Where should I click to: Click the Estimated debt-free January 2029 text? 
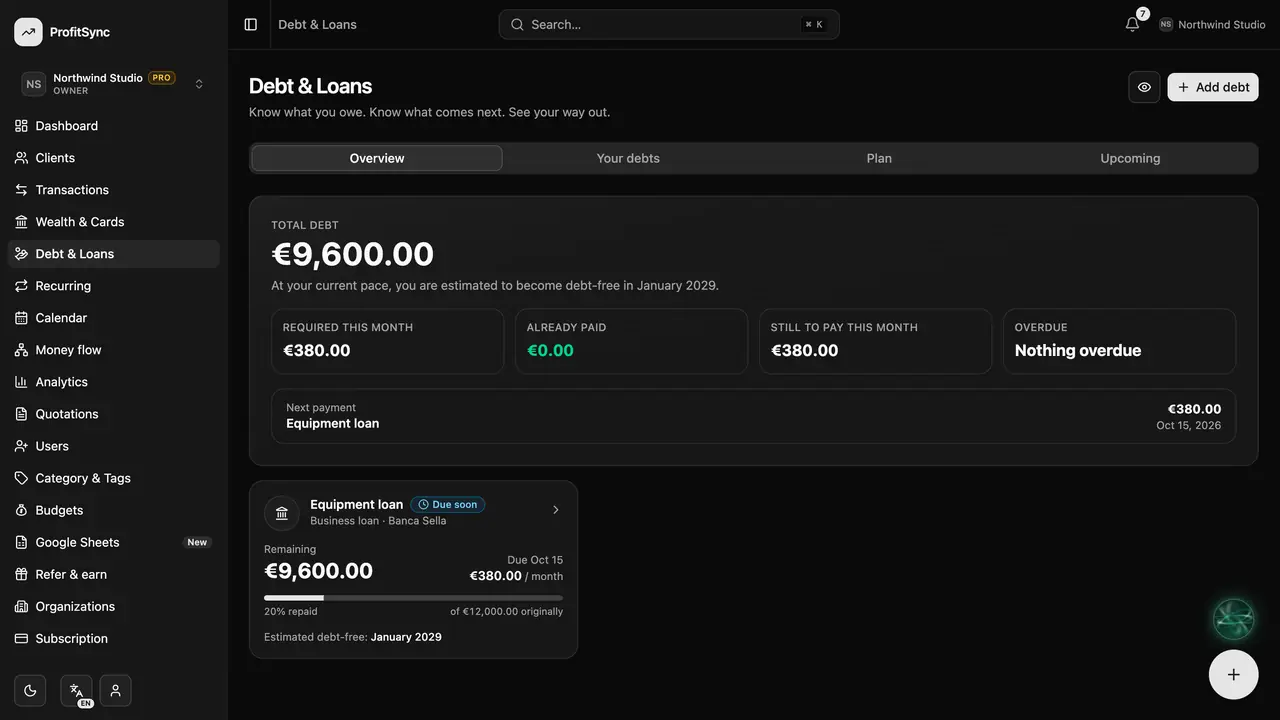[353, 637]
